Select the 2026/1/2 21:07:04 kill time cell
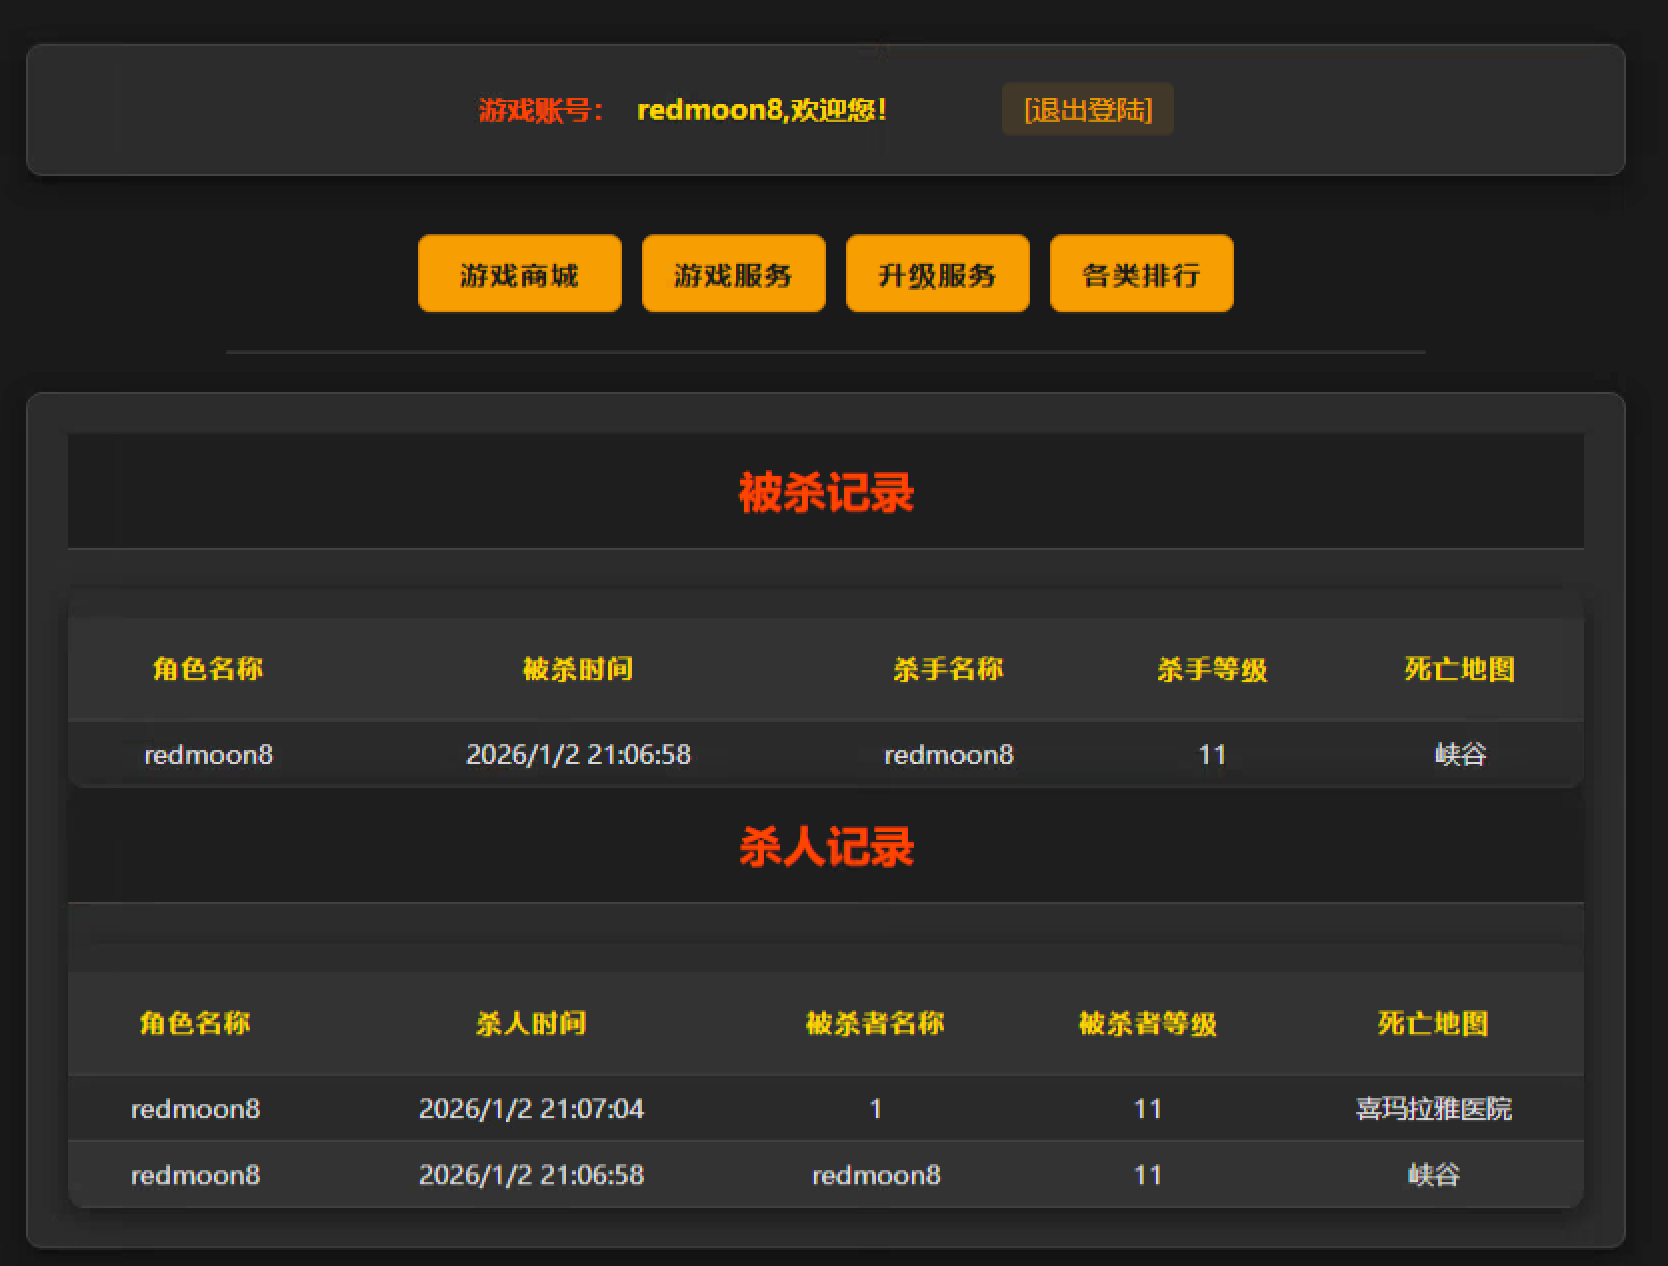The width and height of the screenshot is (1668, 1266). click(x=531, y=1108)
